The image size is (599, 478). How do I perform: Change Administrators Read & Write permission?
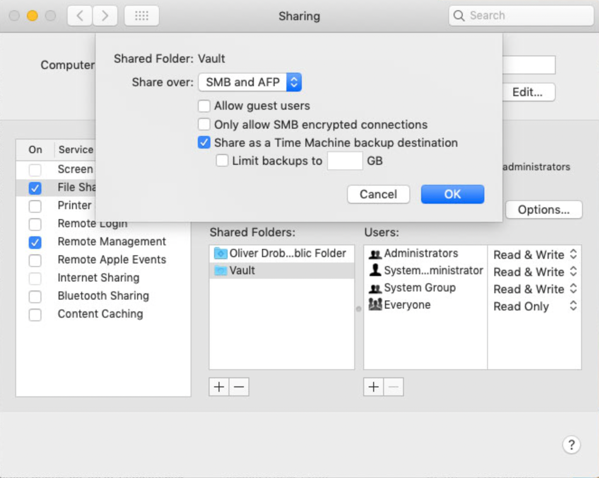tap(534, 254)
